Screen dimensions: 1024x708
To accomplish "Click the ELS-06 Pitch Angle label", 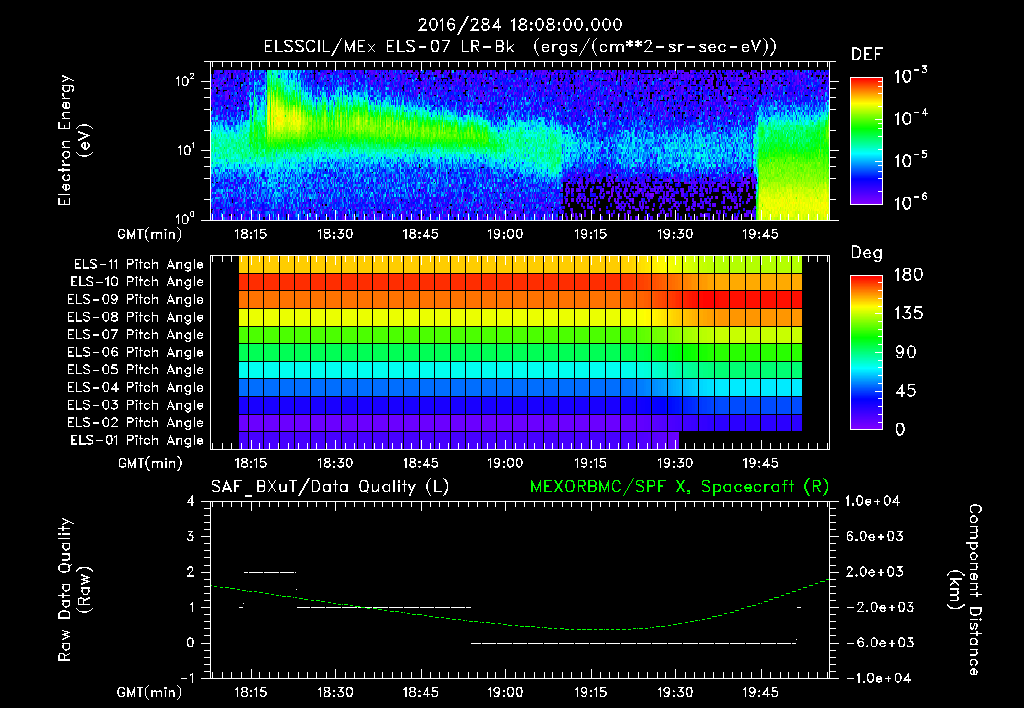I will coord(136,353).
